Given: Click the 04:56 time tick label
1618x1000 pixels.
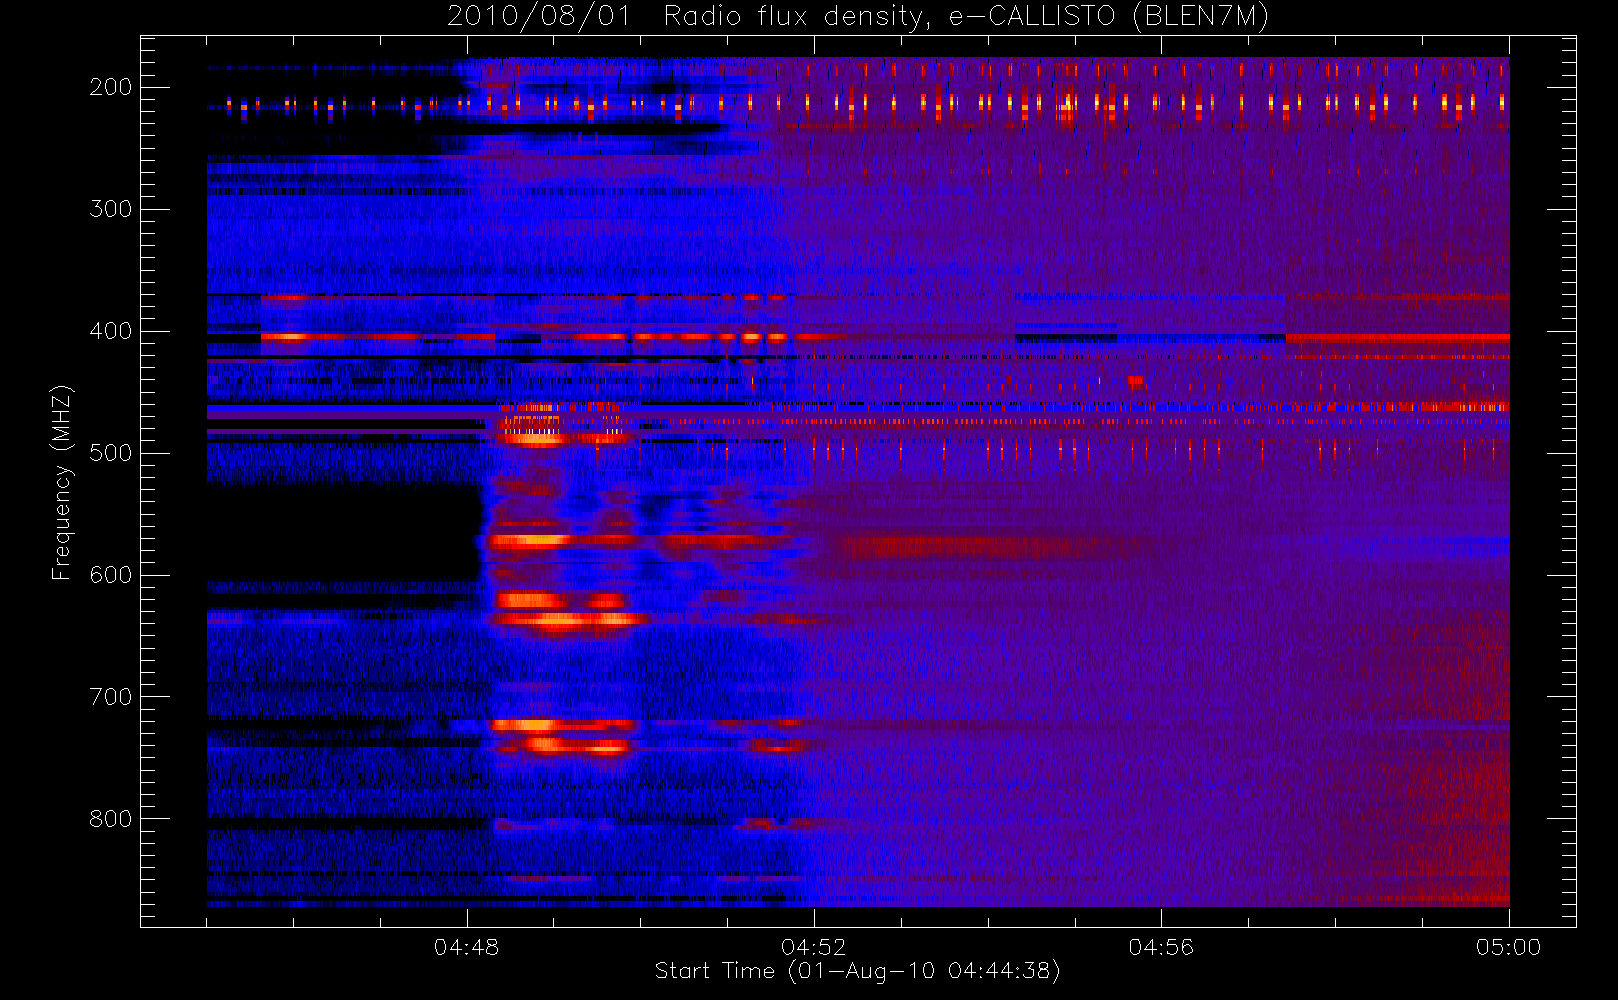Looking at the screenshot, I should coord(1161,947).
